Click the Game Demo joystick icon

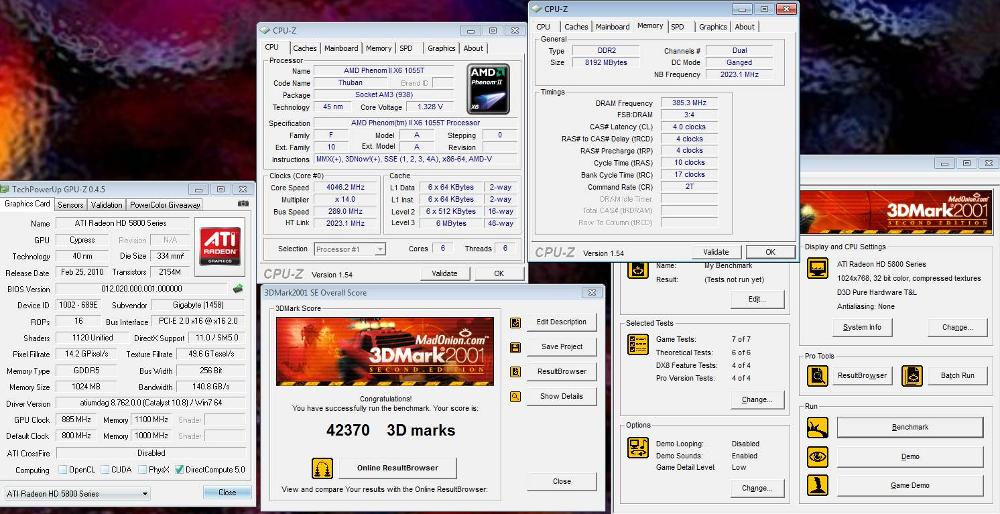(x=818, y=485)
